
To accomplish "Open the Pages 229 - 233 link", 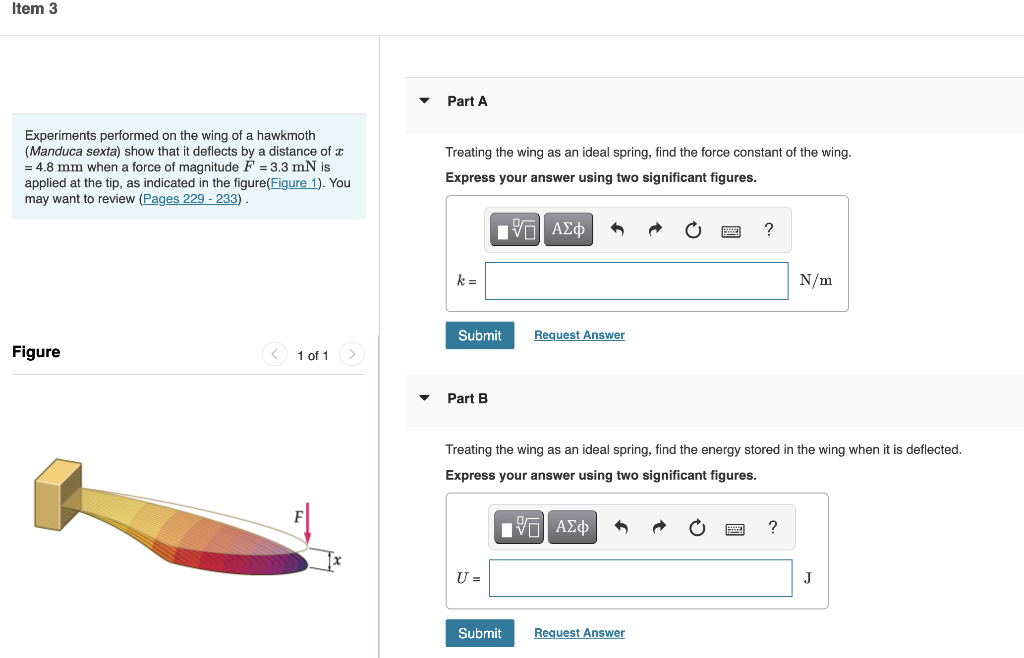I will (x=189, y=198).
